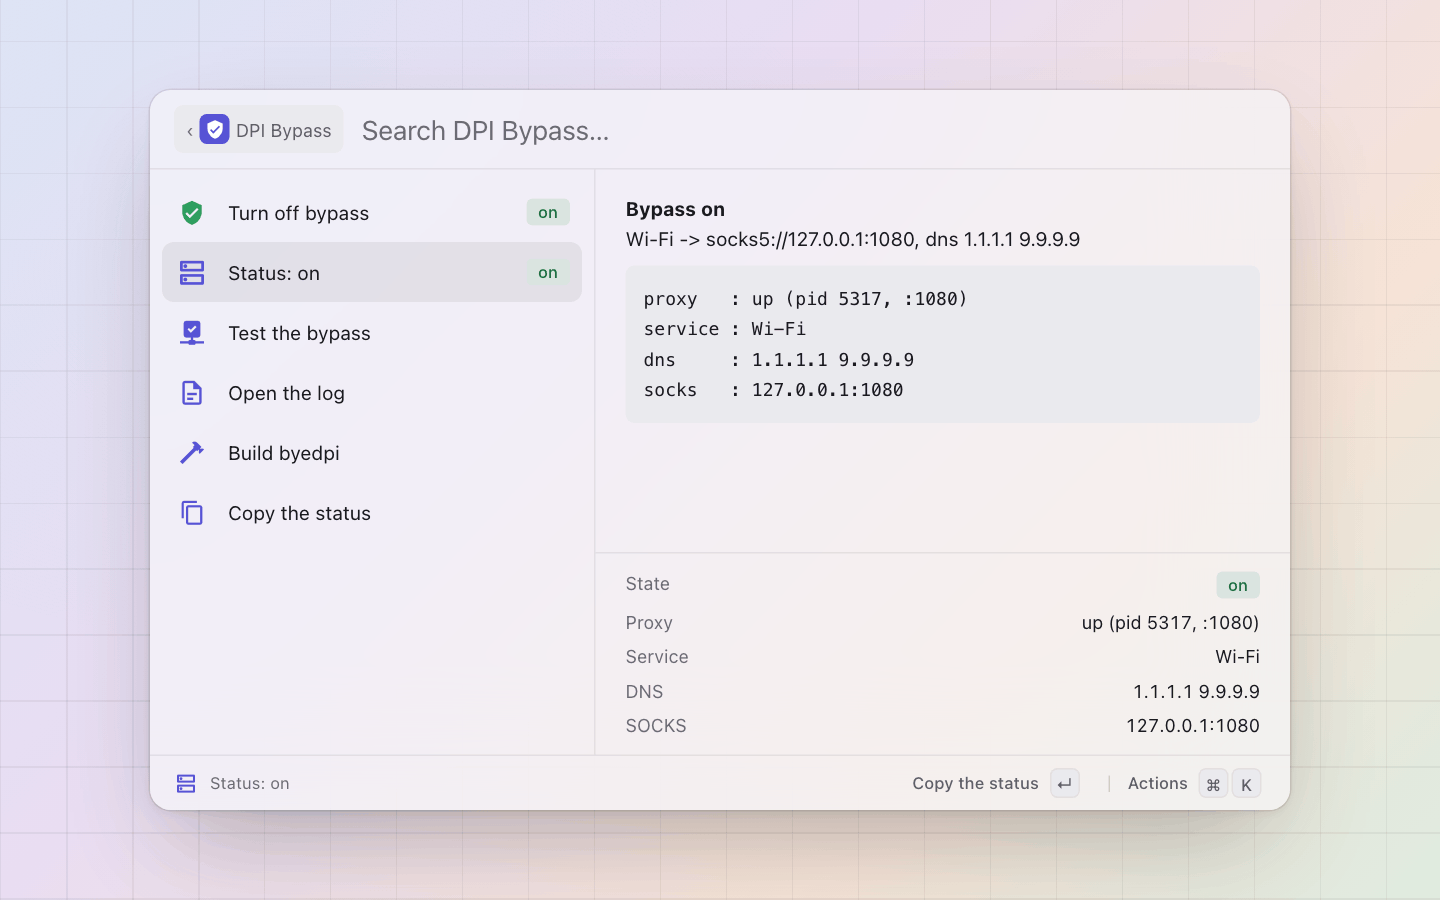Viewport: 1440px width, 900px height.
Task: Click the proxy : up (pid 5317, :1080) code line
Action: [x=805, y=298]
